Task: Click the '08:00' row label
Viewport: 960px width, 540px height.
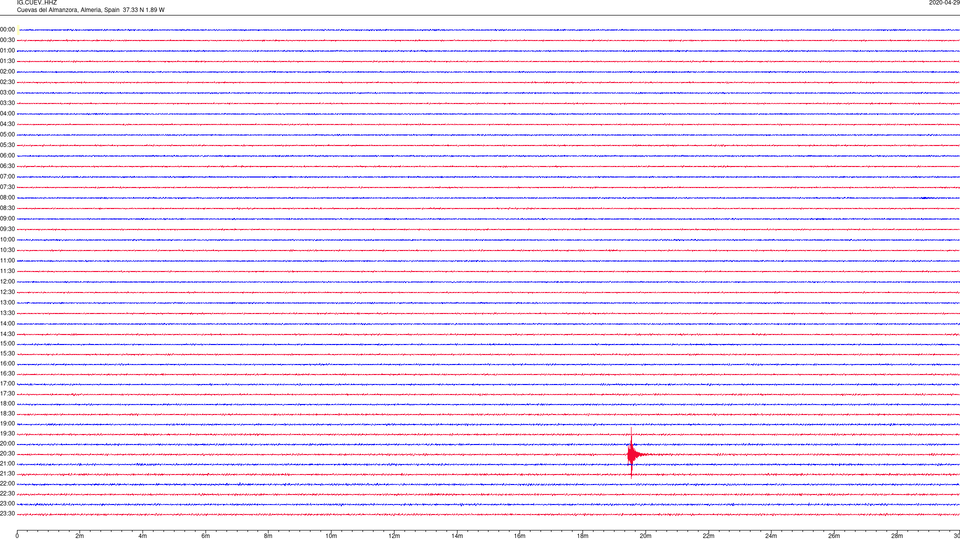Action: tap(7, 198)
